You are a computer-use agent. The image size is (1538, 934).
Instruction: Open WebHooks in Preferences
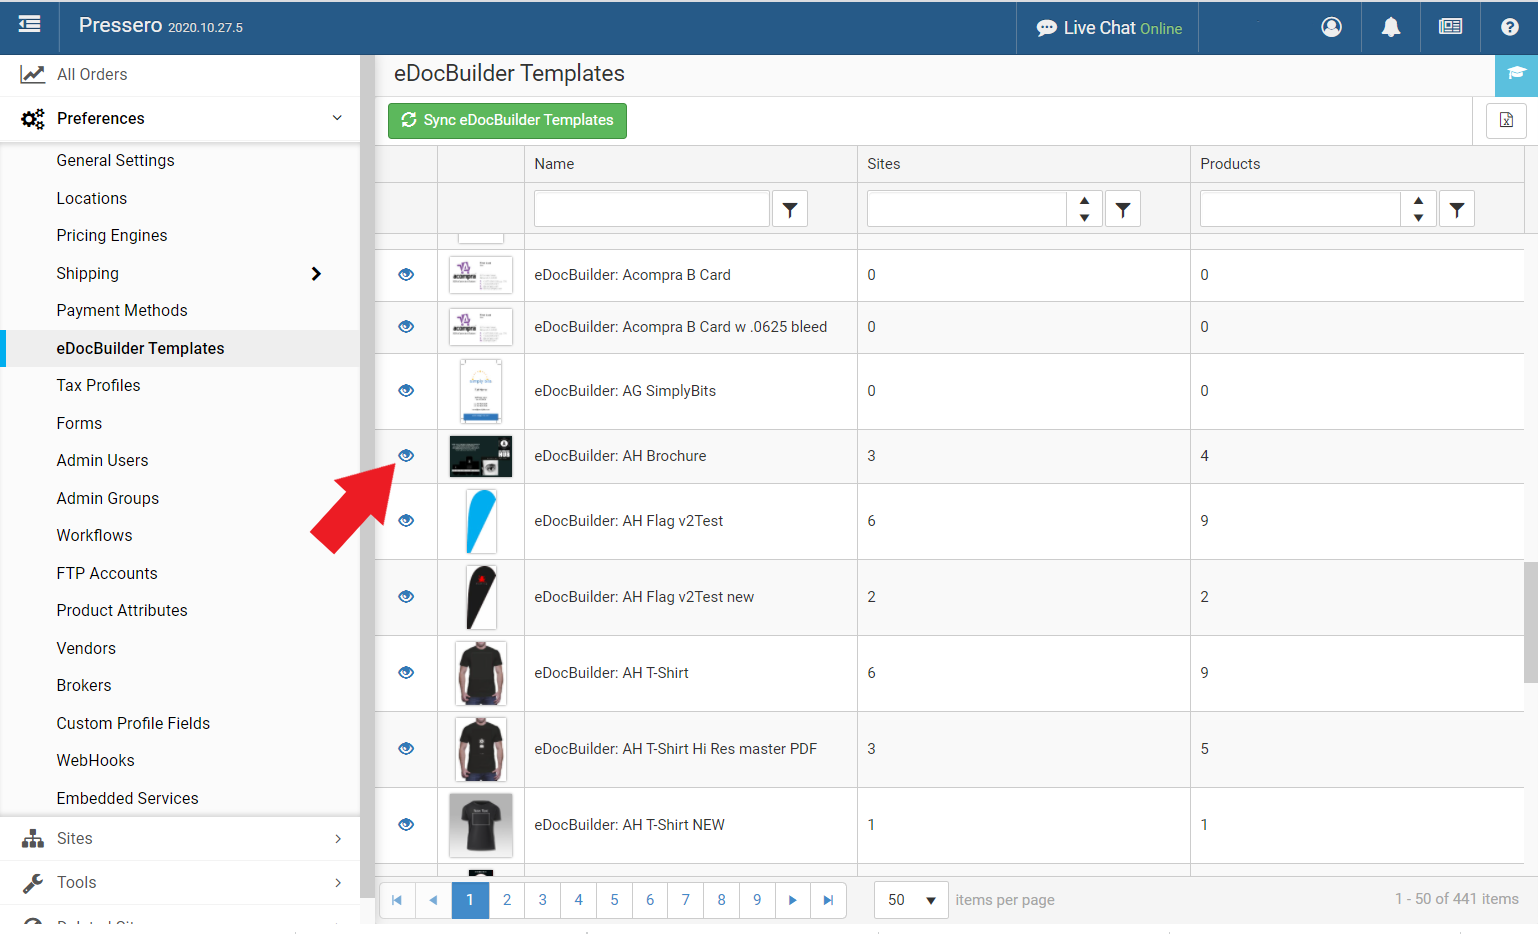[x=95, y=760]
